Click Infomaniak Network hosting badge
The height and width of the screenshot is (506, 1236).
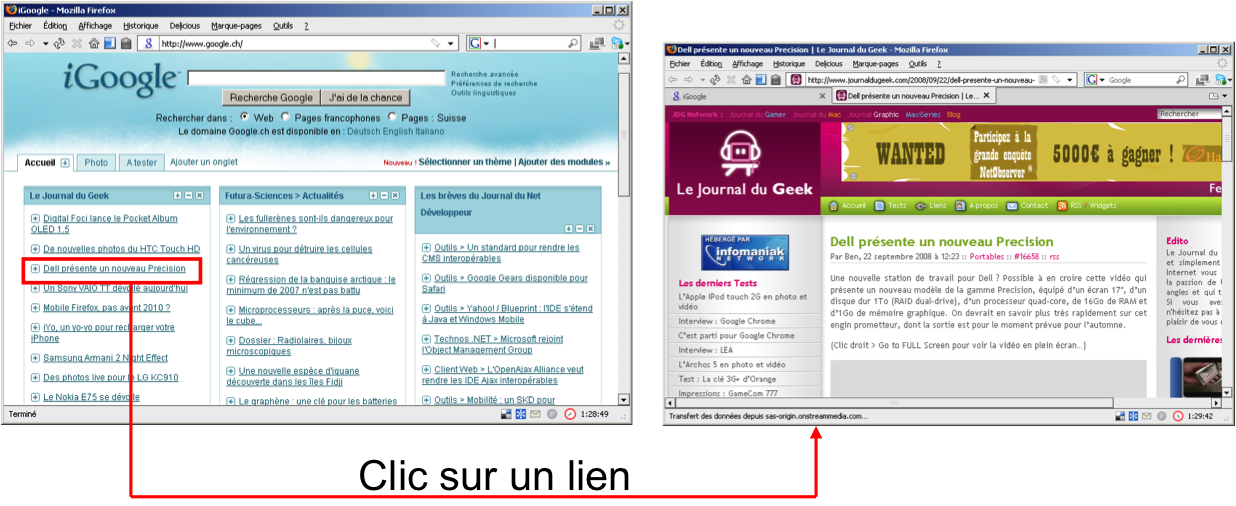(745, 253)
